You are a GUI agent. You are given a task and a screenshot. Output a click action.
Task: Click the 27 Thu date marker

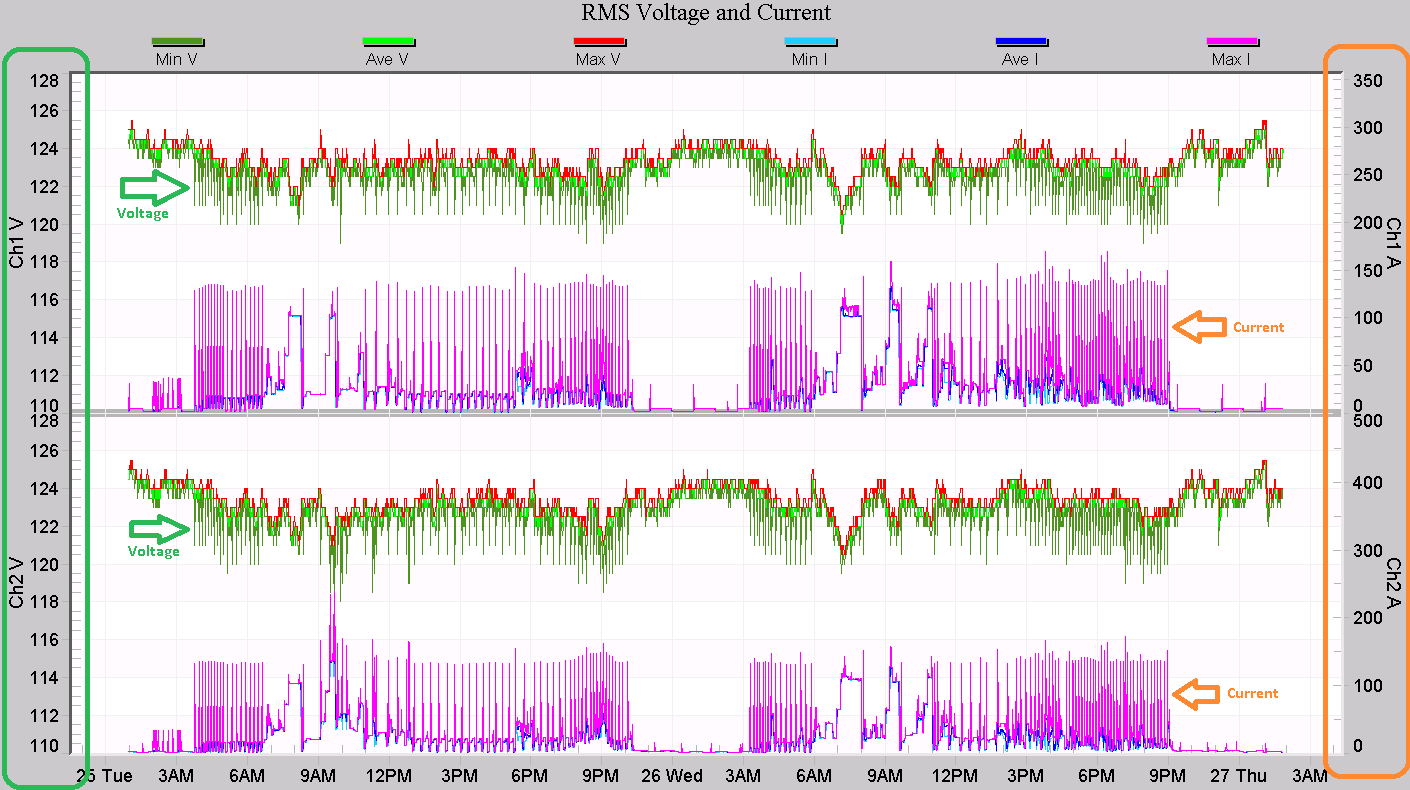tap(1238, 776)
